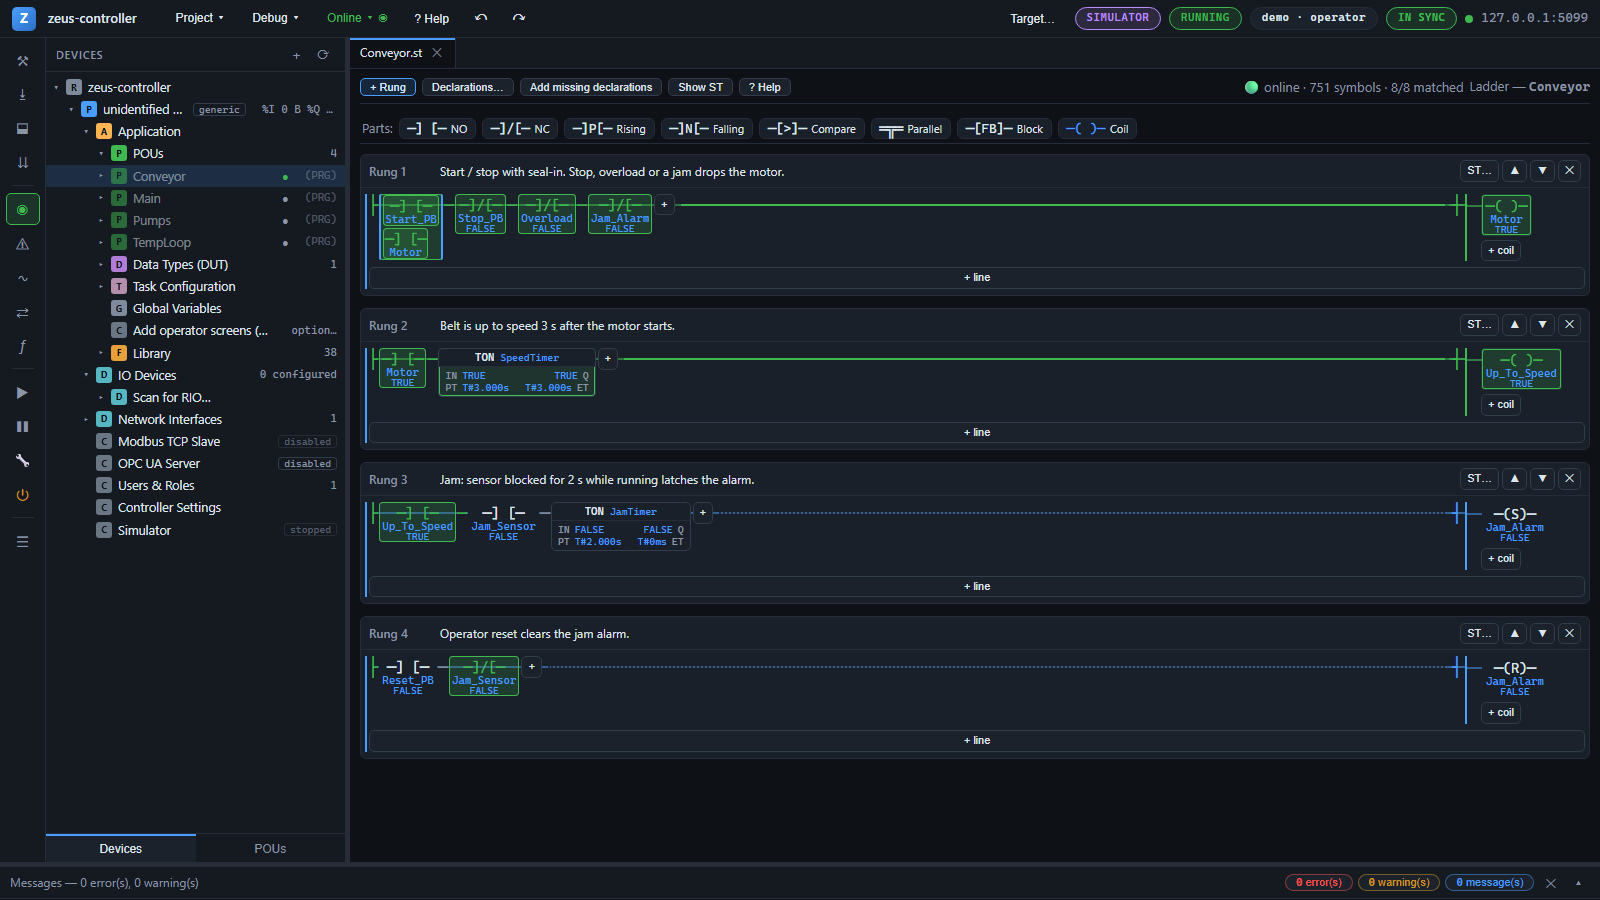Toggle the SIMULATOR mode pill
This screenshot has width=1600, height=900.
pos(1118,18)
